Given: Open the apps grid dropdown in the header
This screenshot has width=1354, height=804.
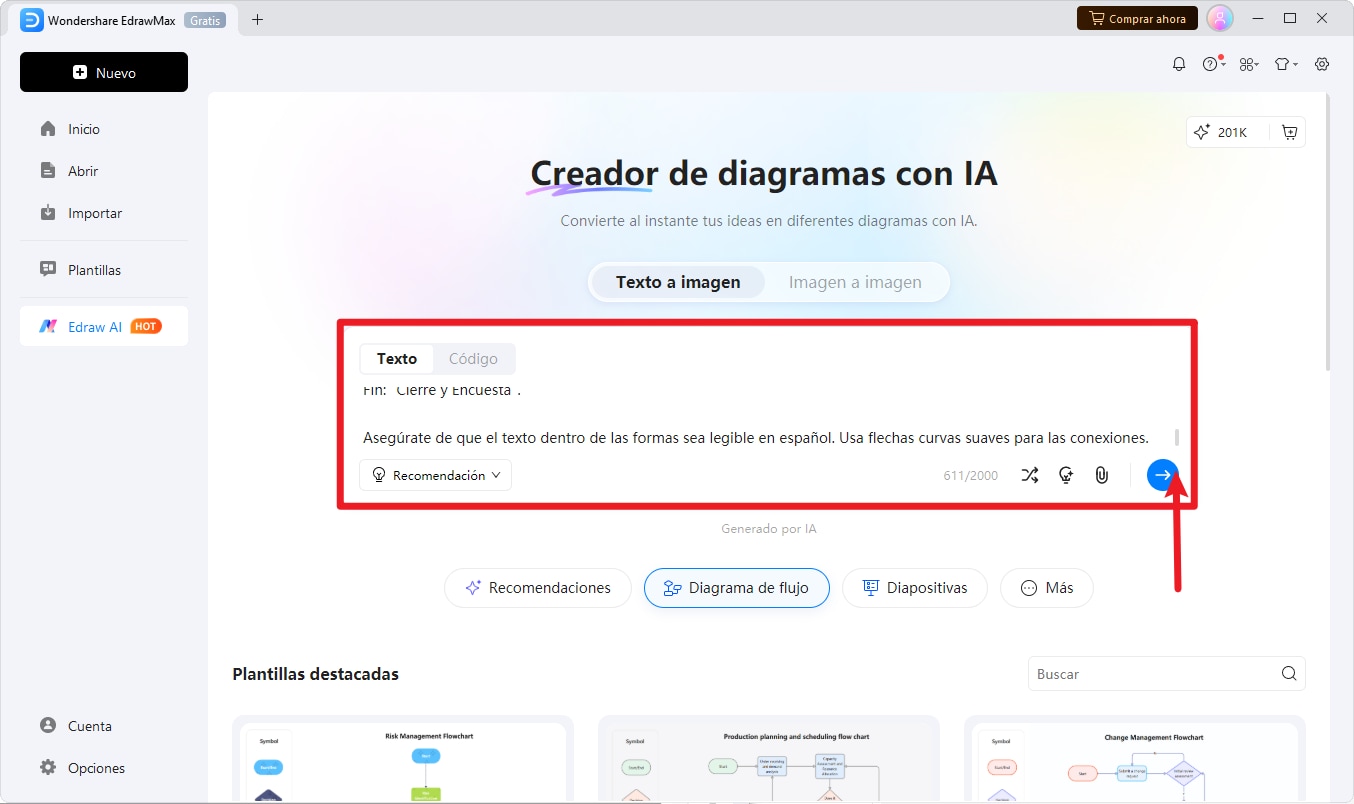Looking at the screenshot, I should click(x=1249, y=63).
